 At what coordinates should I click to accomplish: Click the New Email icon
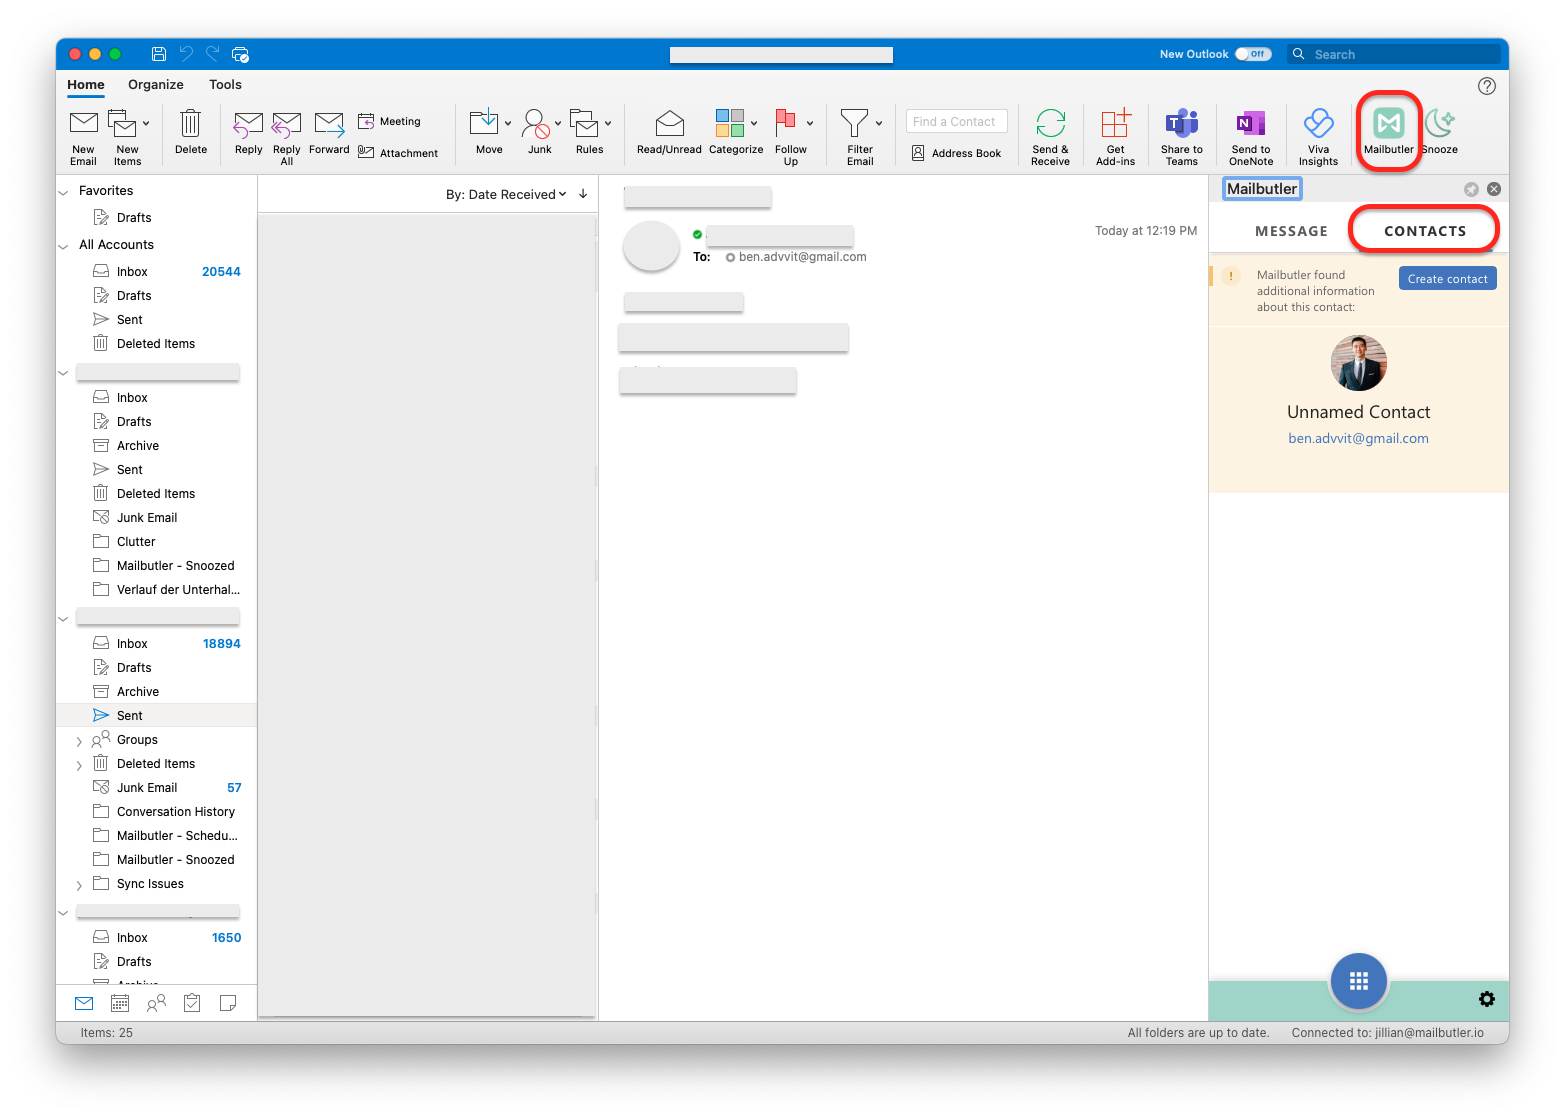[83, 124]
